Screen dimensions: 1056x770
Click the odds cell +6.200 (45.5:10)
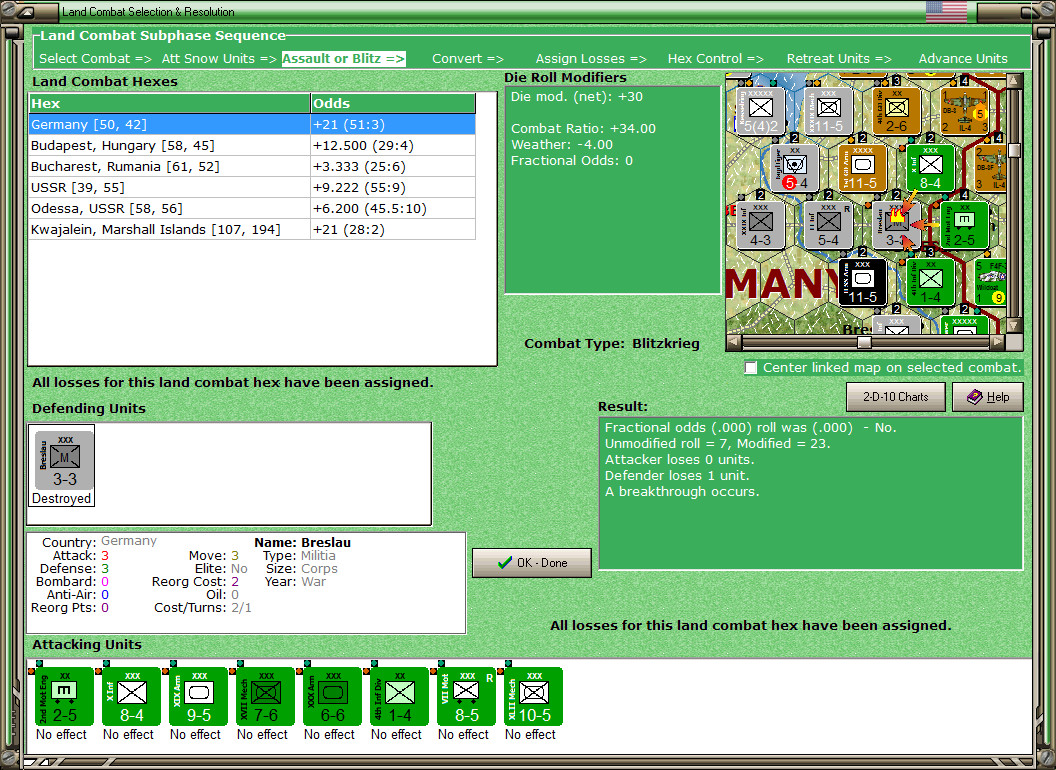[x=393, y=208]
